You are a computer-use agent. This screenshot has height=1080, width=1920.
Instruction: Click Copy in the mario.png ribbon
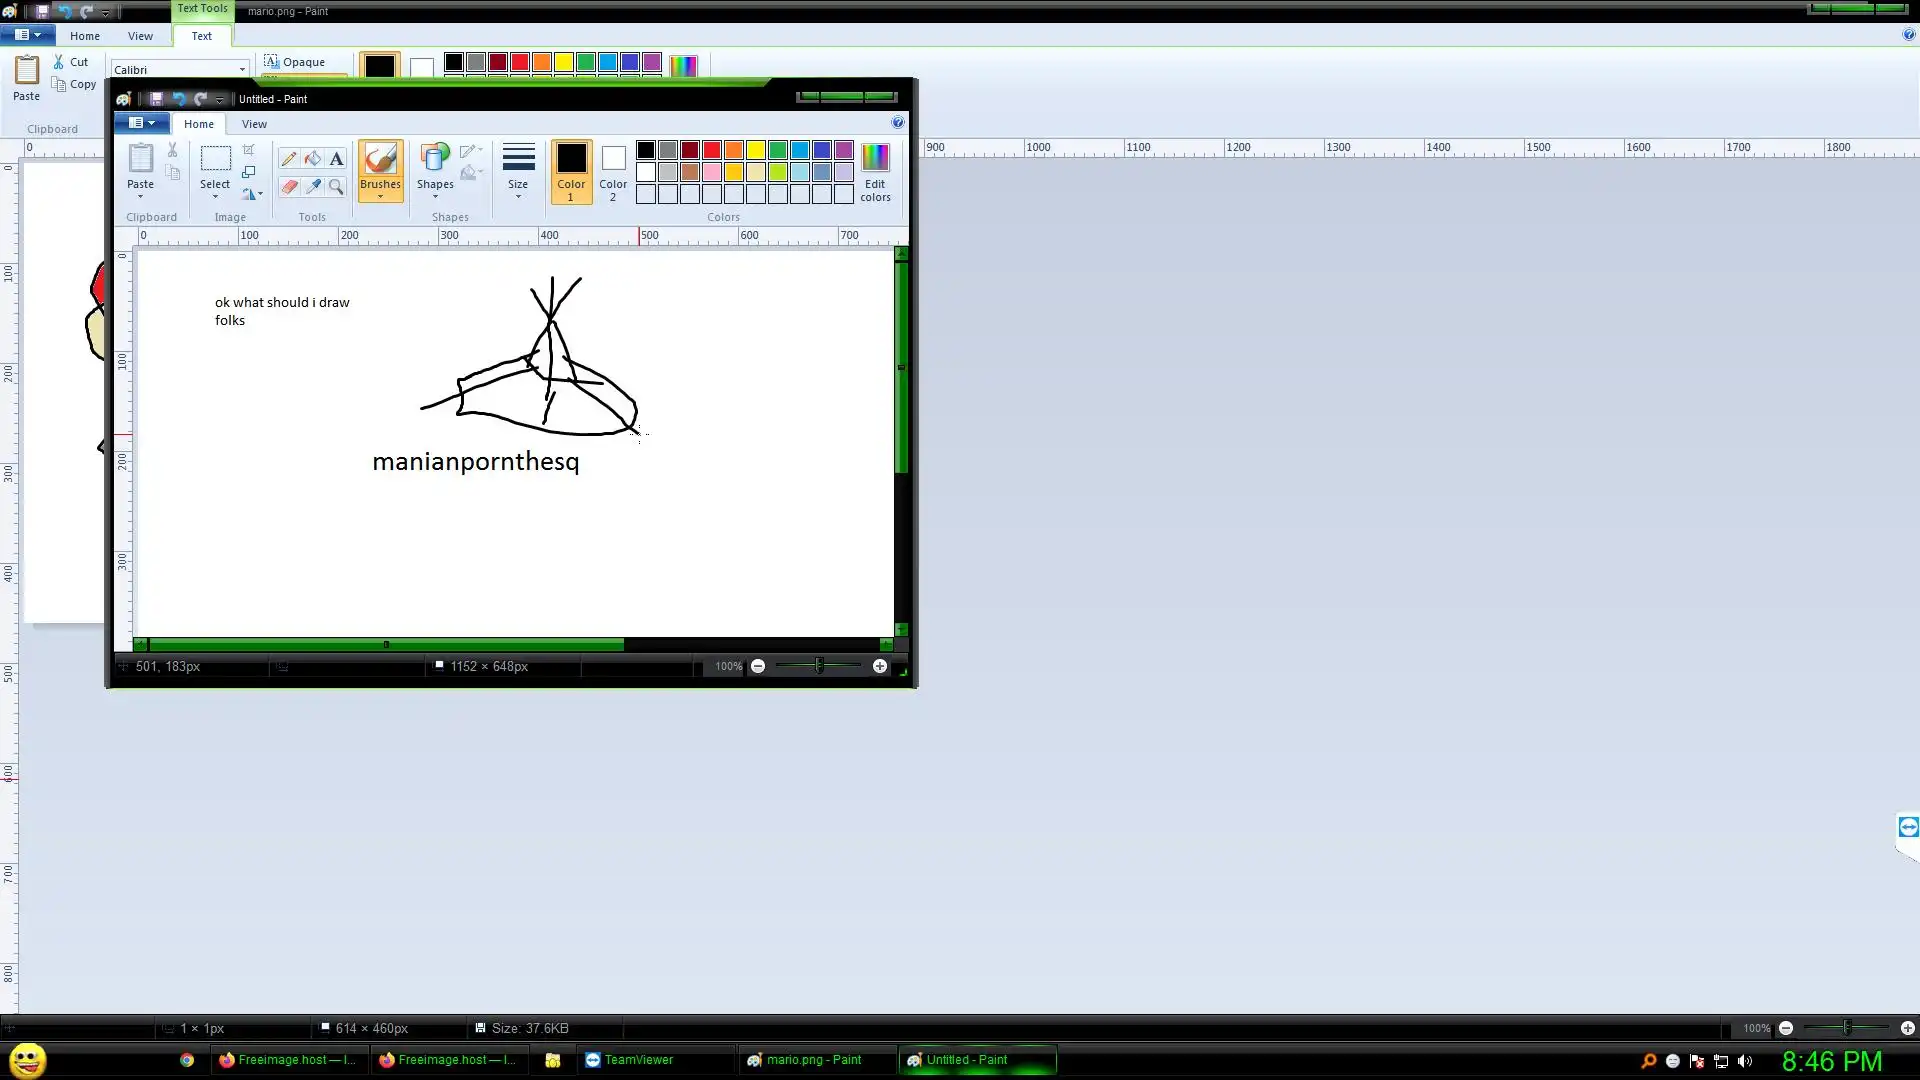pyautogui.click(x=75, y=84)
